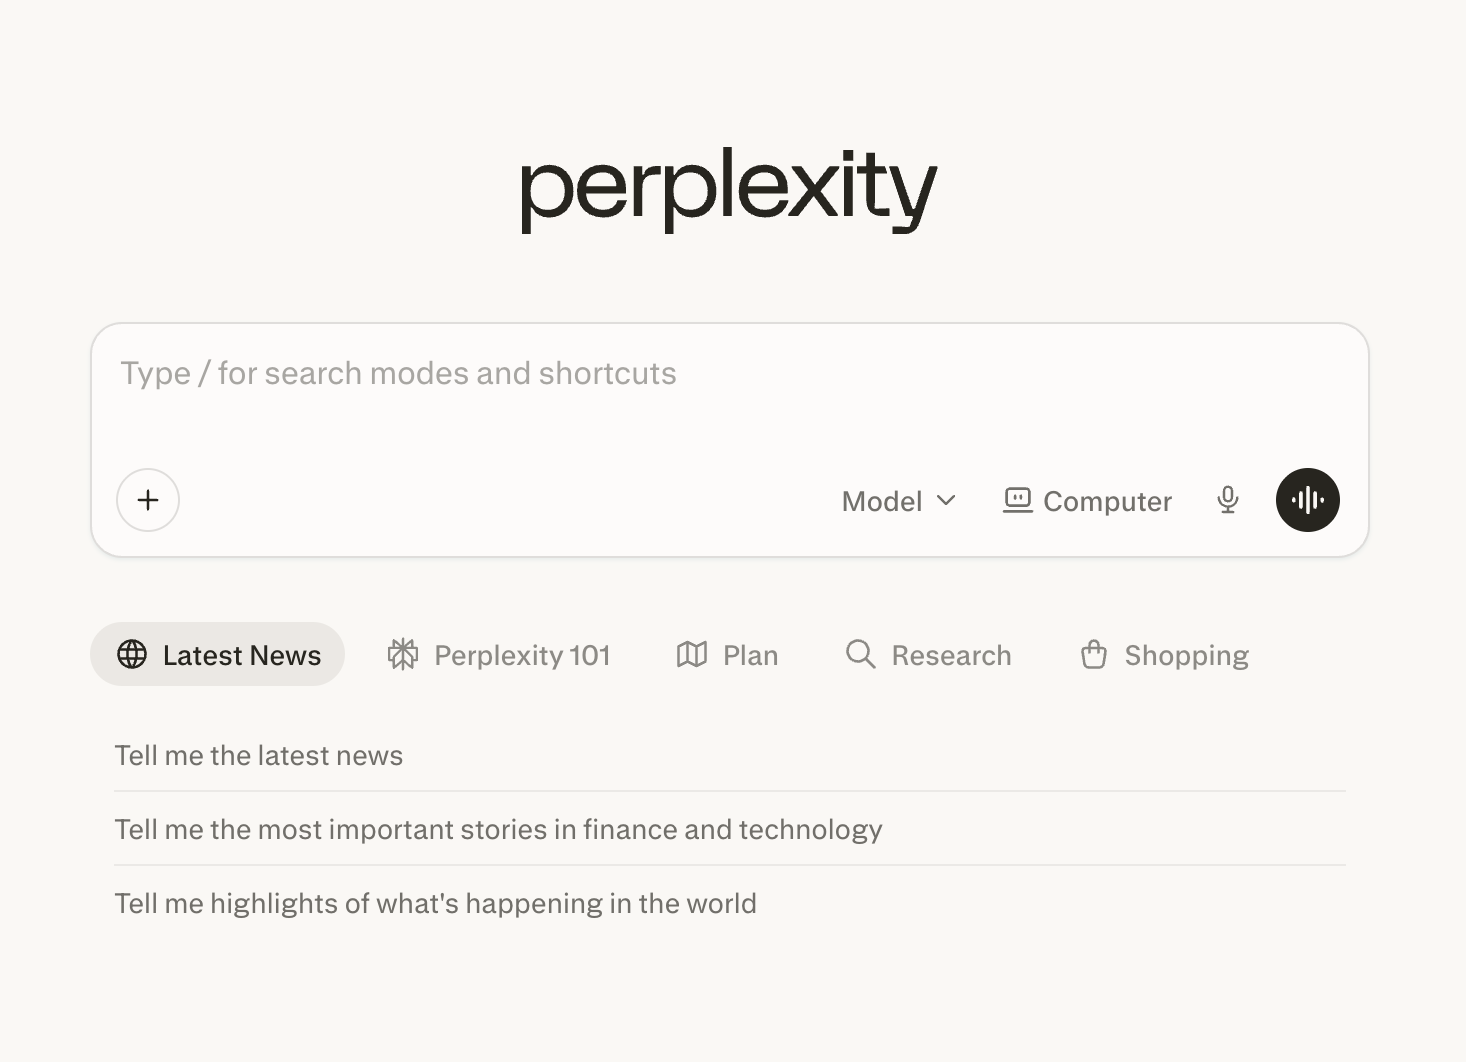Viewport: 1466px width, 1062px height.
Task: Open the Plan suggestions tab
Action: click(750, 655)
